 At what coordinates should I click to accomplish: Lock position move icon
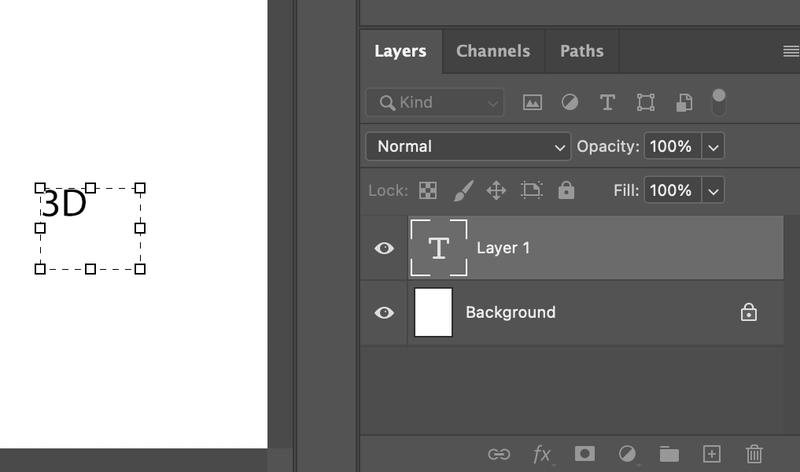[x=497, y=190]
